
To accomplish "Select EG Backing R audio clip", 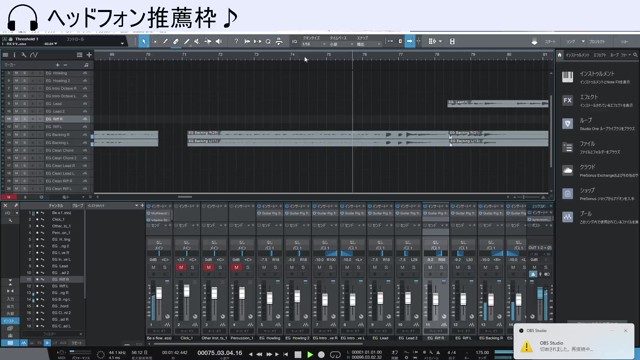I will (x=318, y=134).
